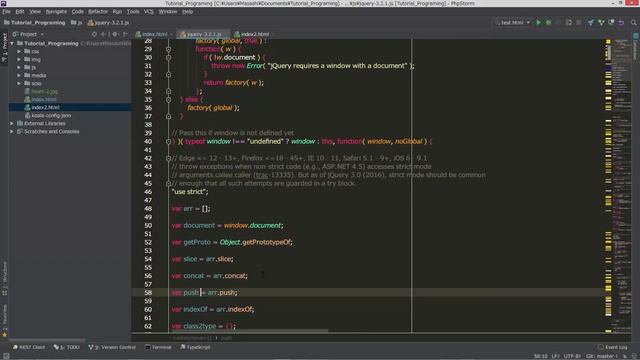Image resolution: width=640 pixels, height=360 pixels.
Task: Open the Refactor menu
Action: pos(98,11)
